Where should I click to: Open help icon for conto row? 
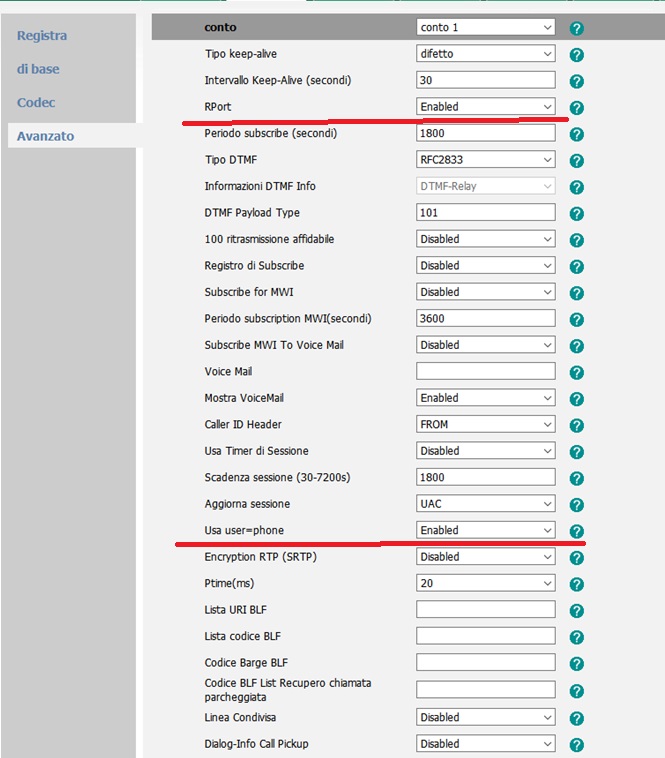[576, 29]
